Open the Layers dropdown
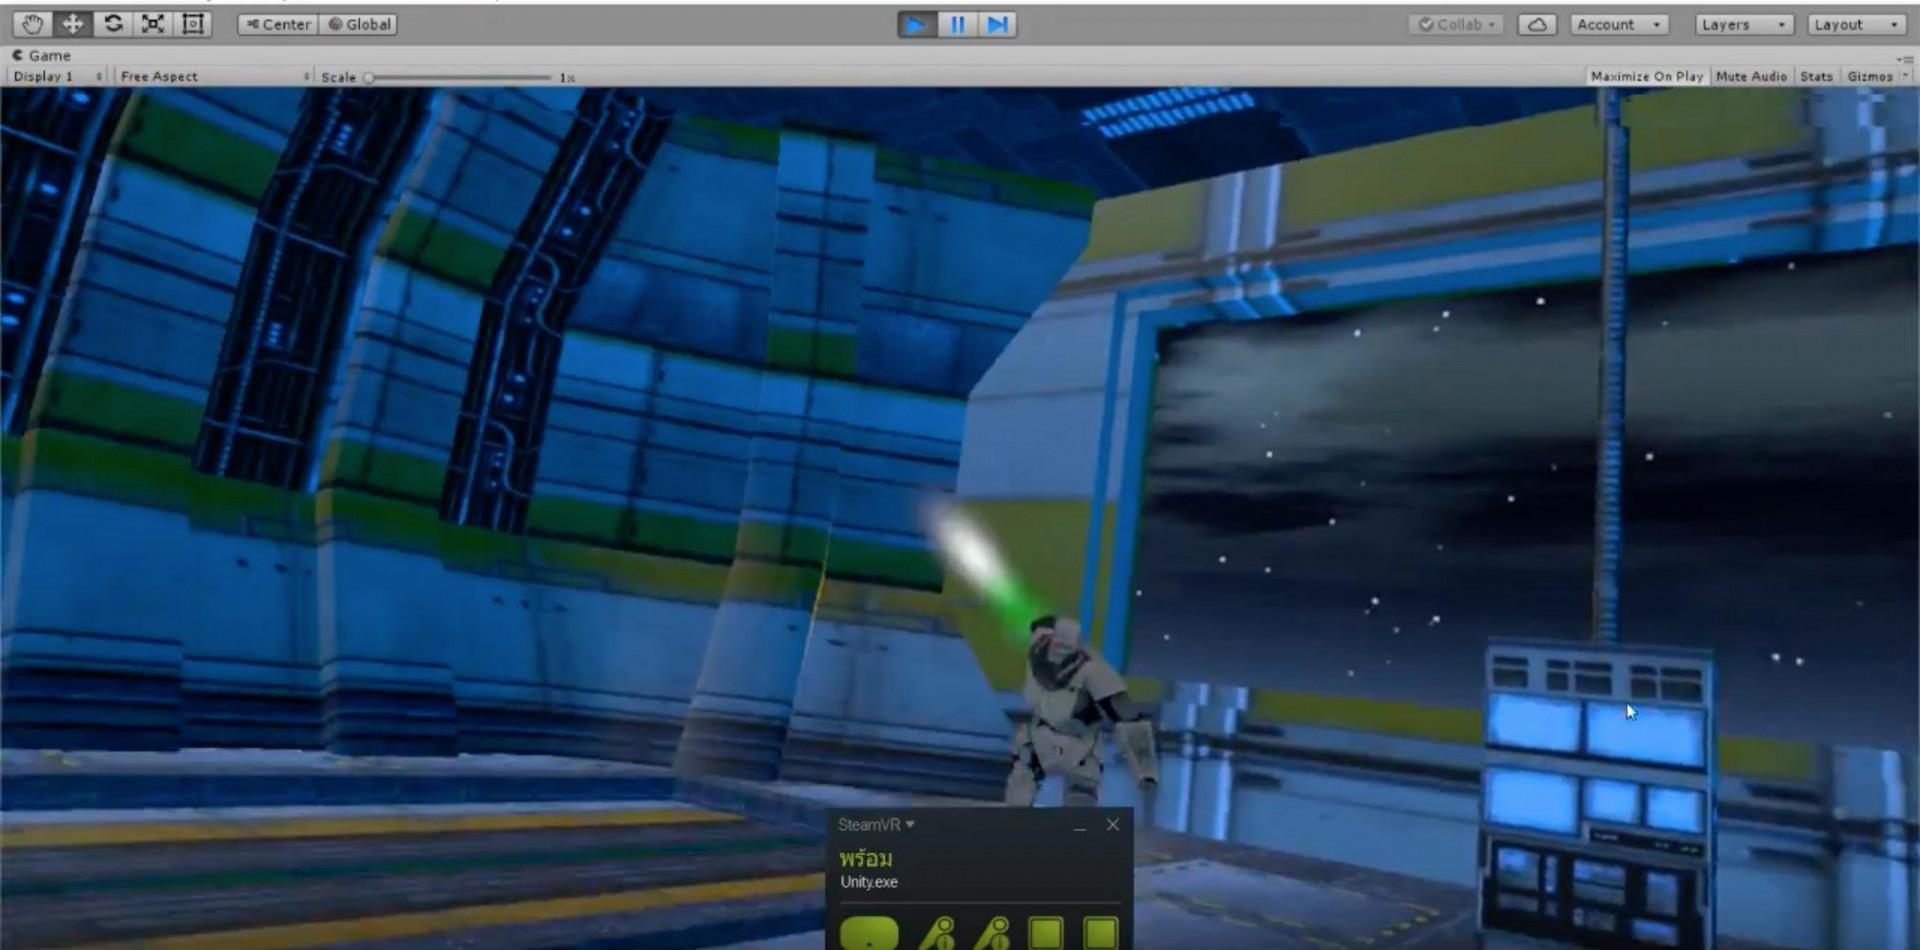The image size is (1920, 950). tap(1744, 24)
